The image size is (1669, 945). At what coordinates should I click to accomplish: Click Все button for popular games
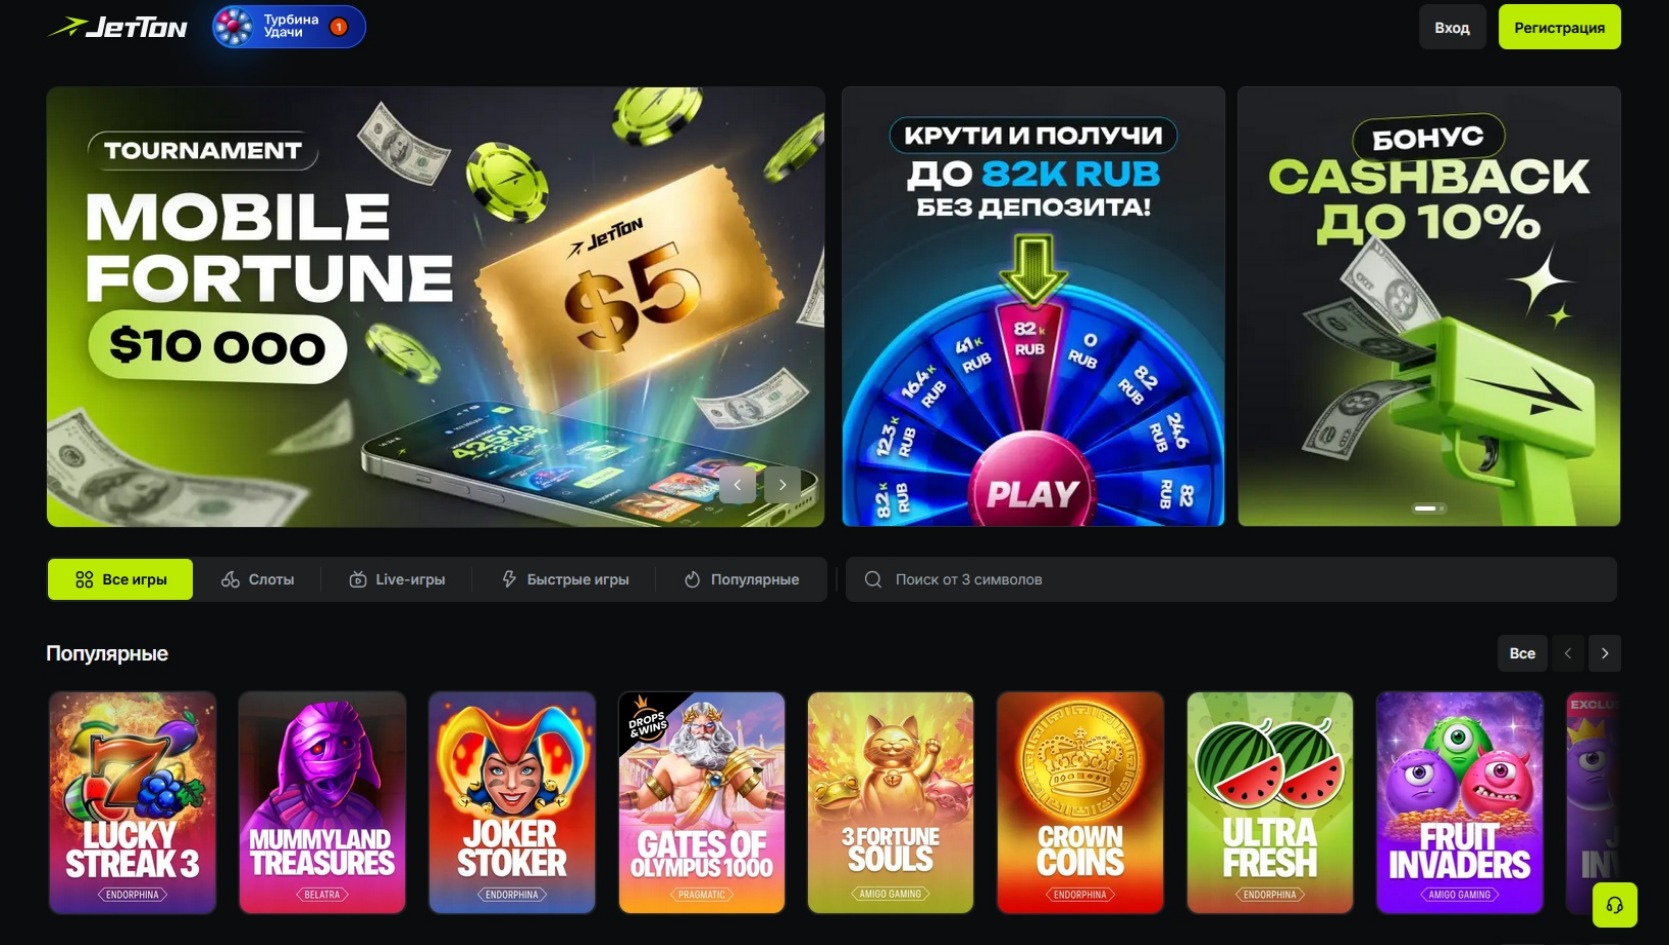[x=1522, y=653]
